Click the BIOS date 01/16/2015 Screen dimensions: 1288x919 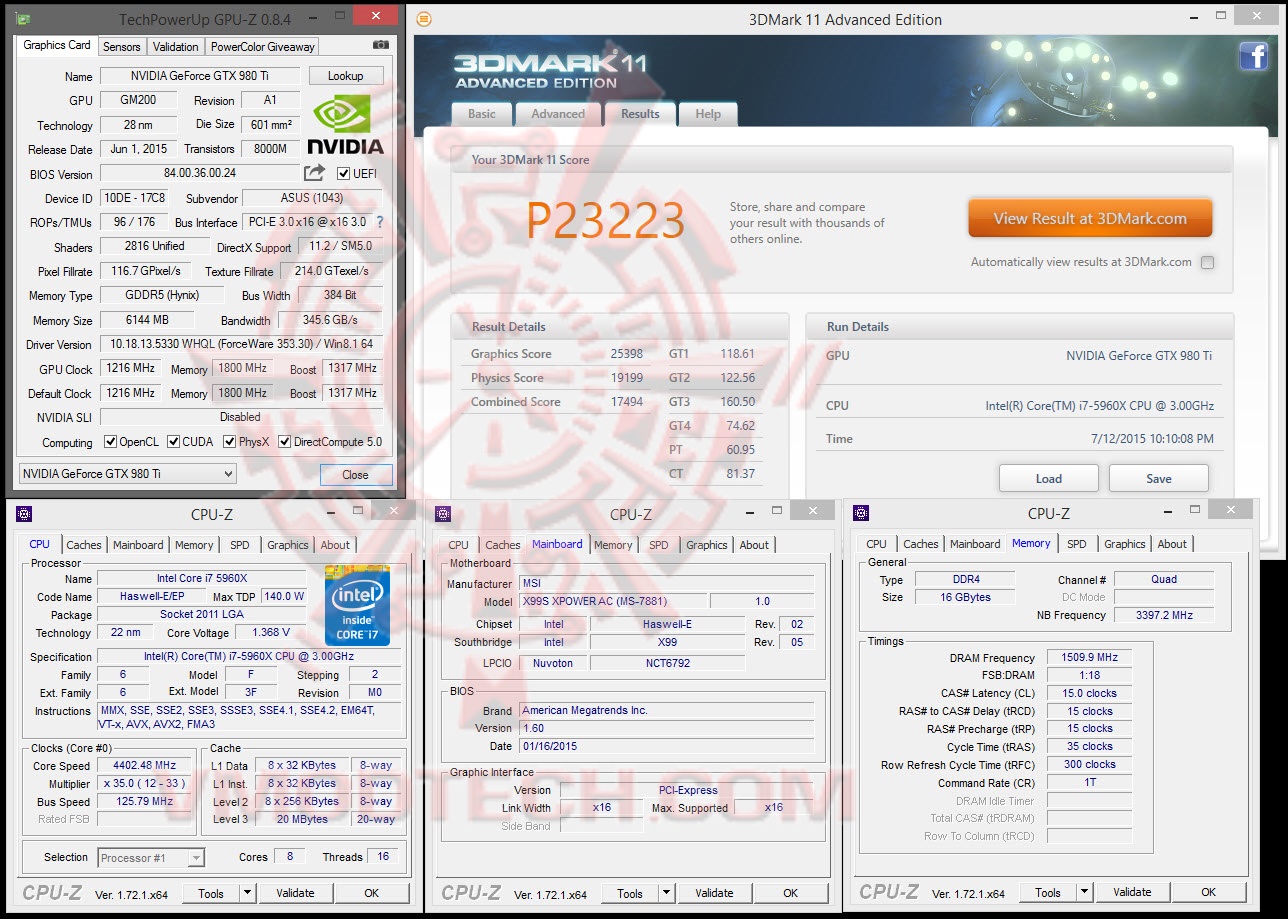click(667, 746)
